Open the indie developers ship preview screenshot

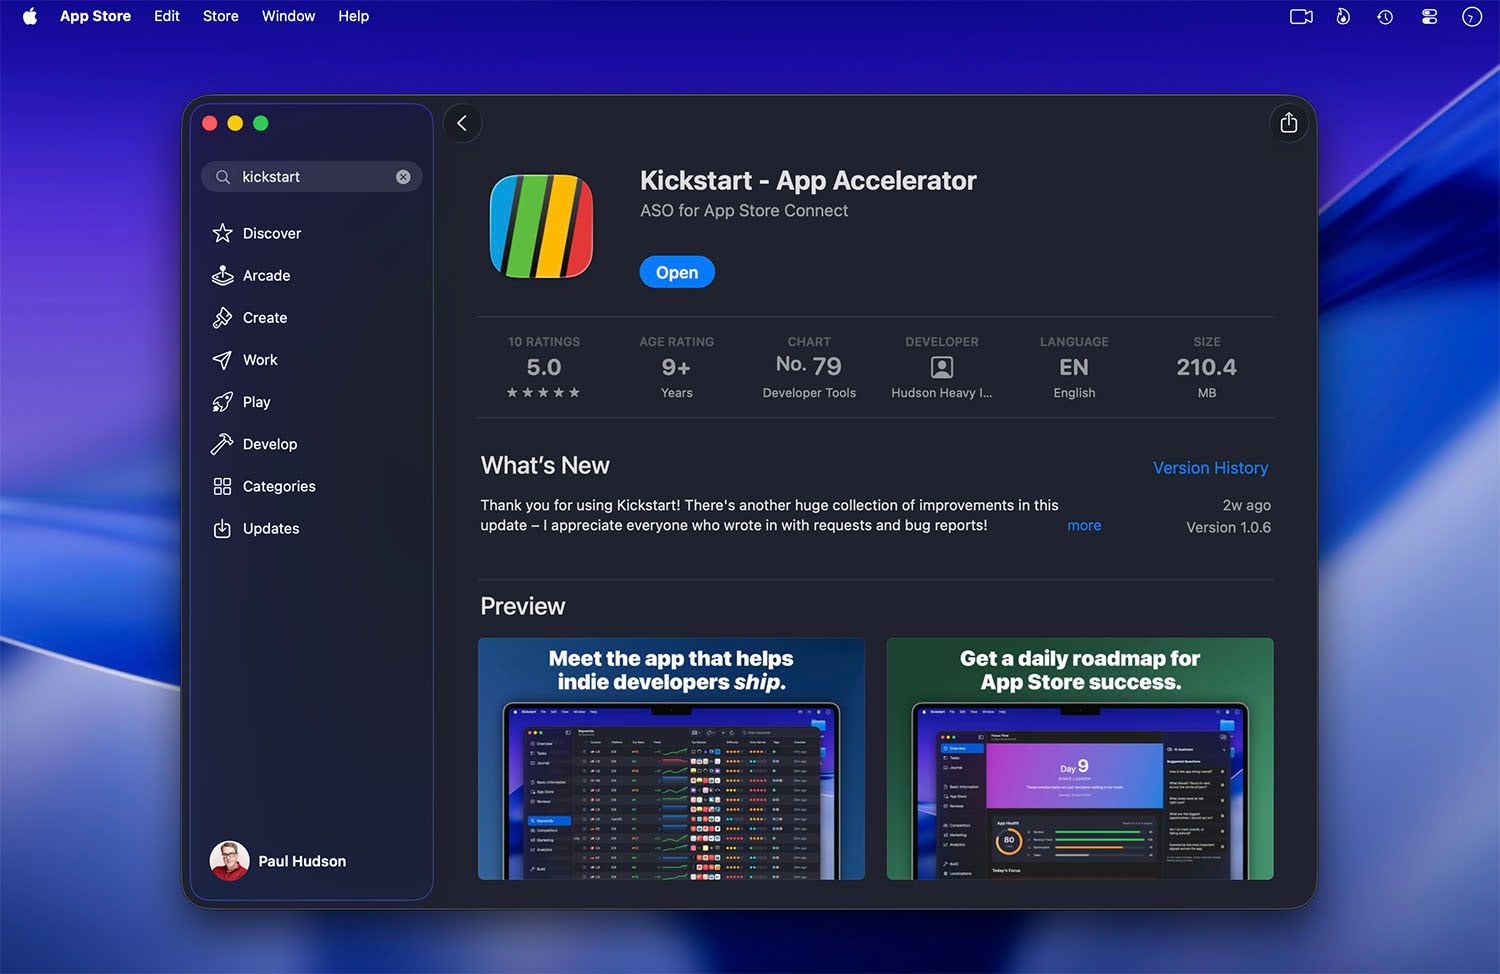tap(671, 759)
